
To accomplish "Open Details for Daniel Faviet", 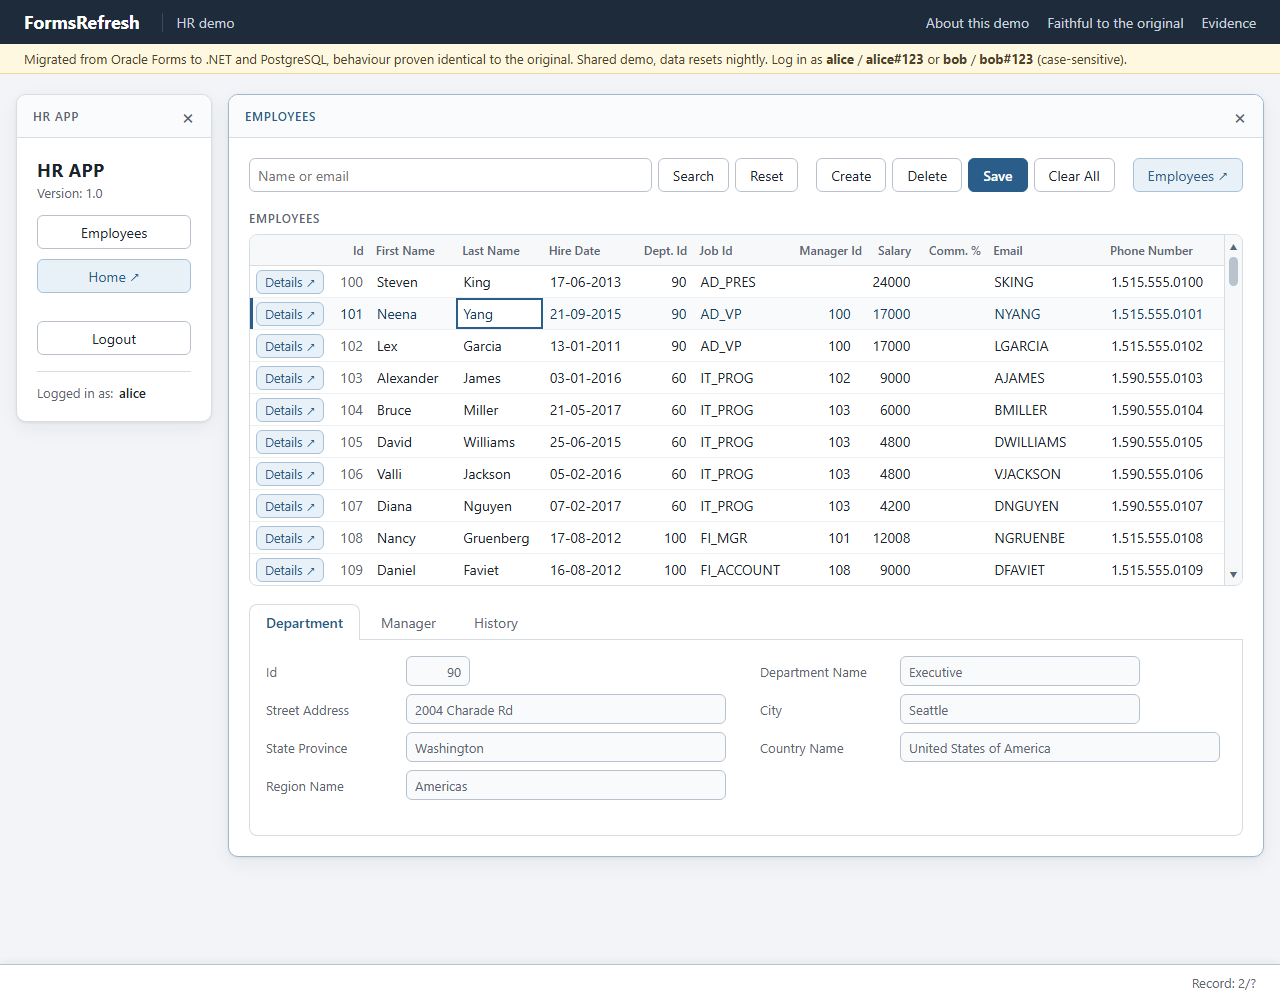I will pyautogui.click(x=290, y=571).
